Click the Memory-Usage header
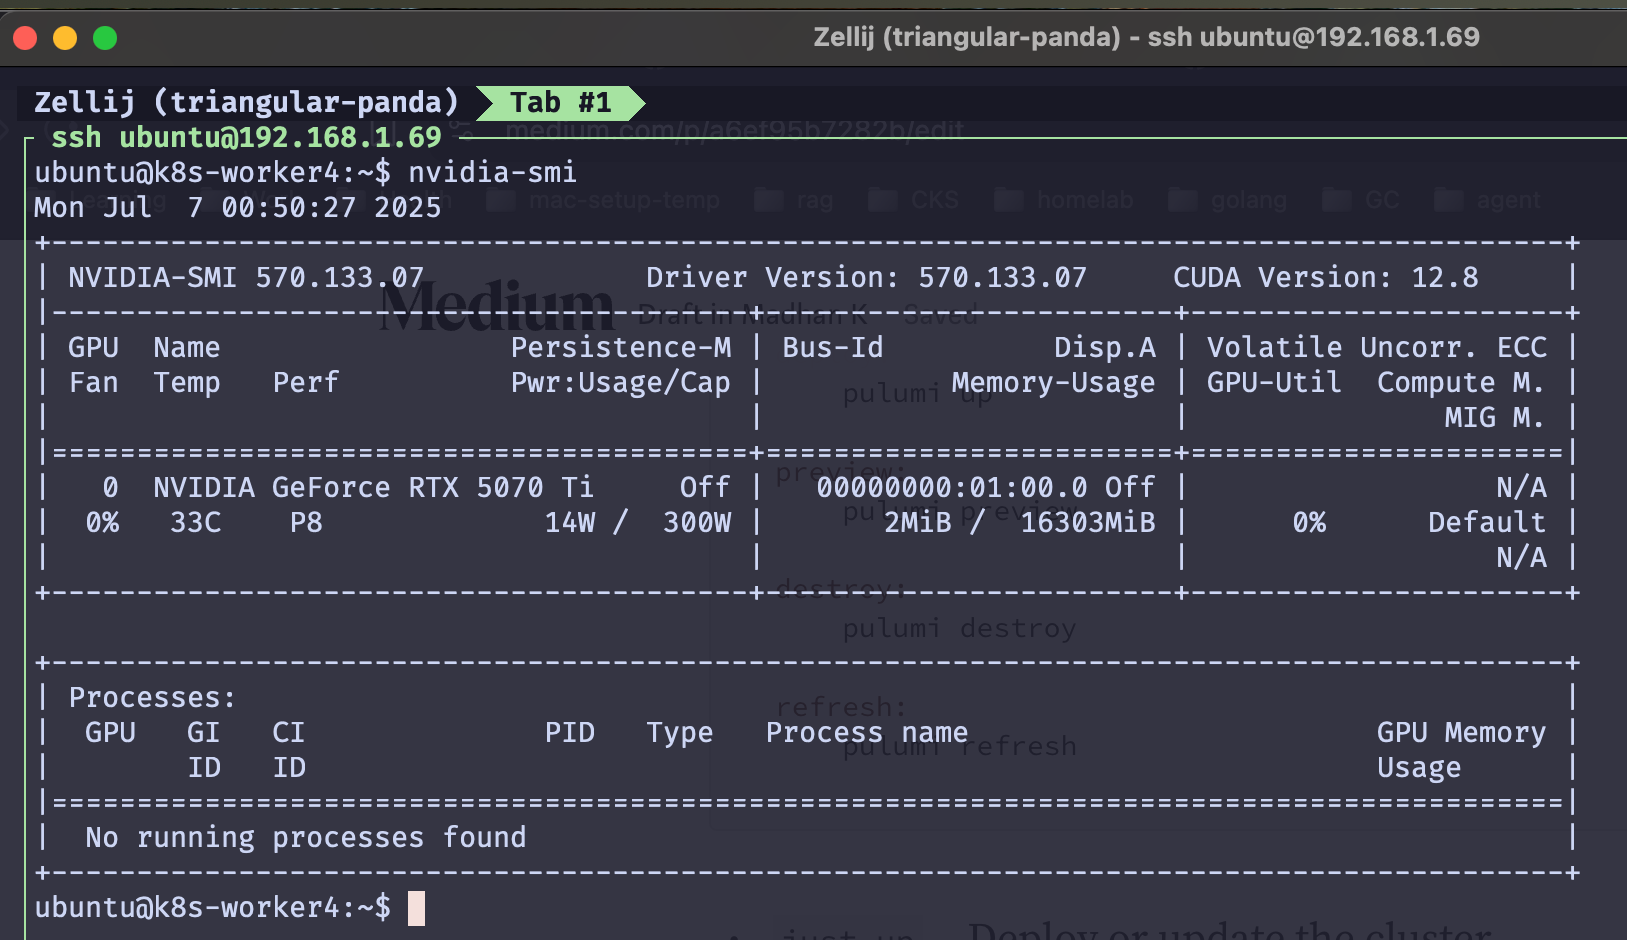Viewport: 1627px width, 940px height. click(x=1053, y=382)
